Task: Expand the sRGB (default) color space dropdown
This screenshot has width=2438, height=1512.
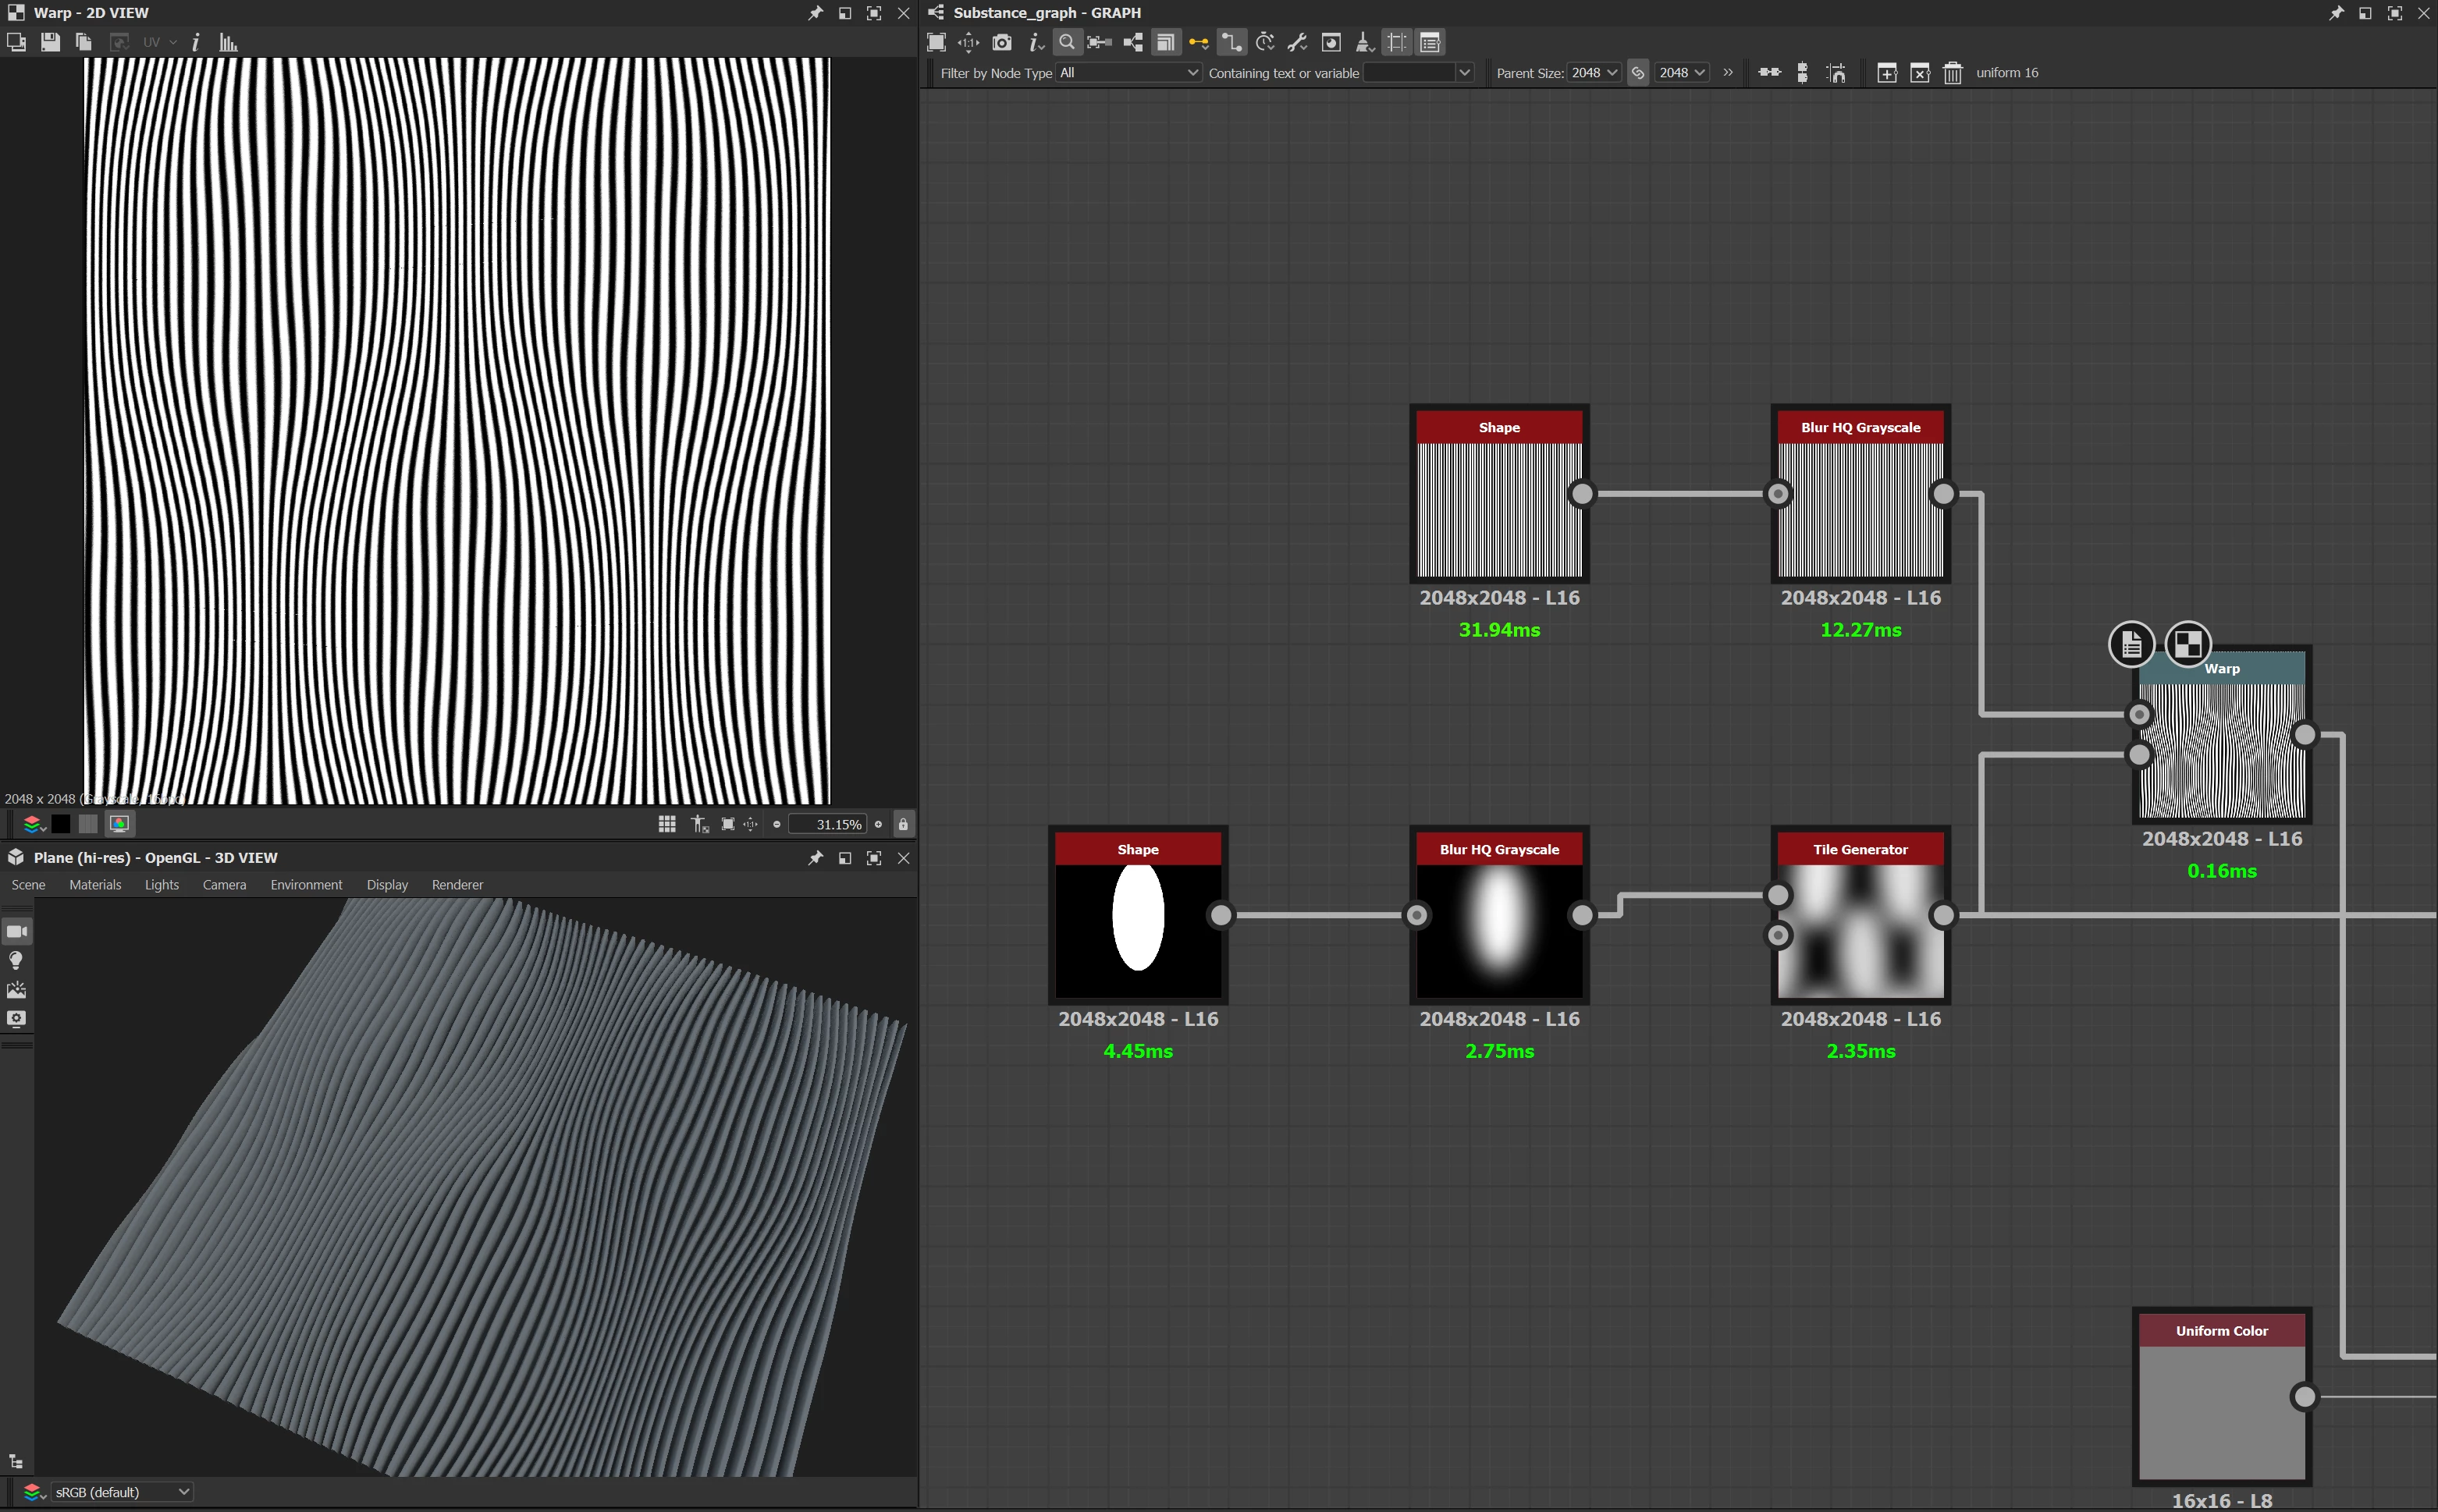Action: click(120, 1491)
